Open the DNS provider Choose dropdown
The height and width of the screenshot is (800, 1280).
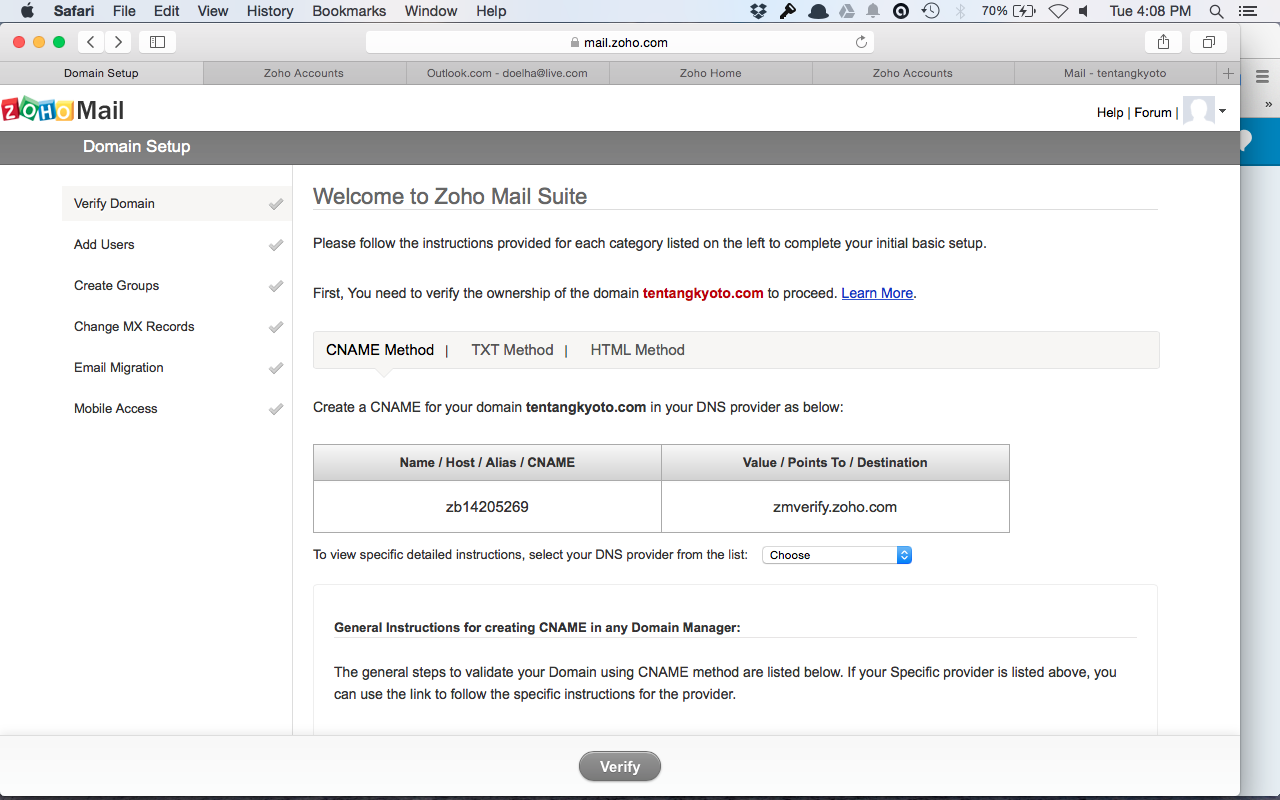[x=837, y=555]
